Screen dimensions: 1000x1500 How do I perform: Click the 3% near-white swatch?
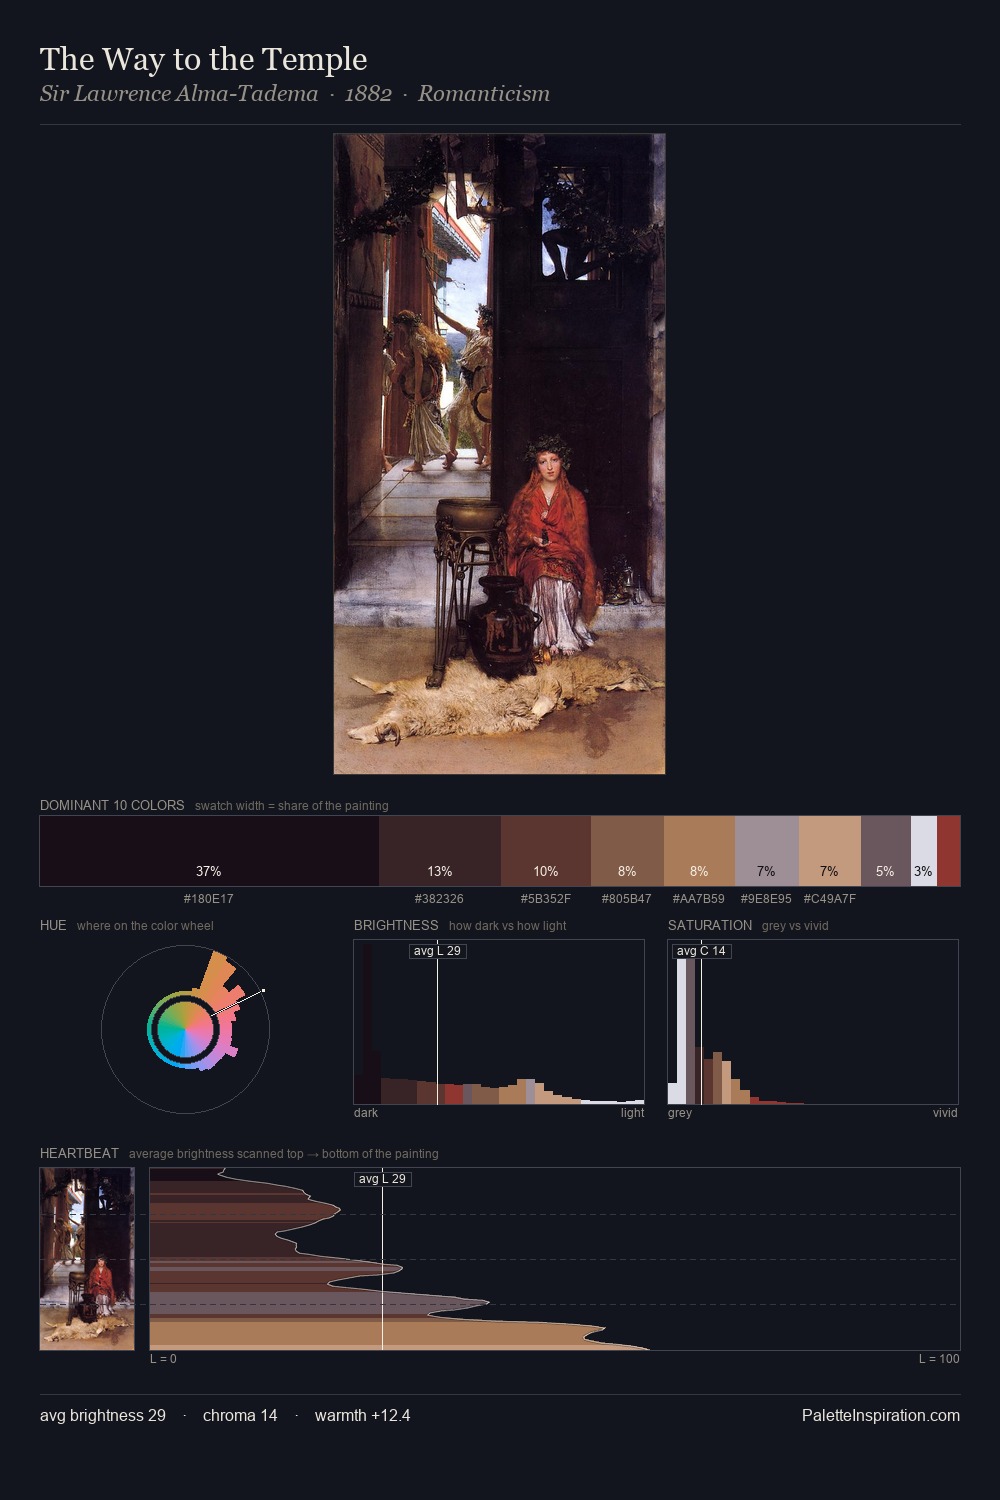tap(924, 851)
